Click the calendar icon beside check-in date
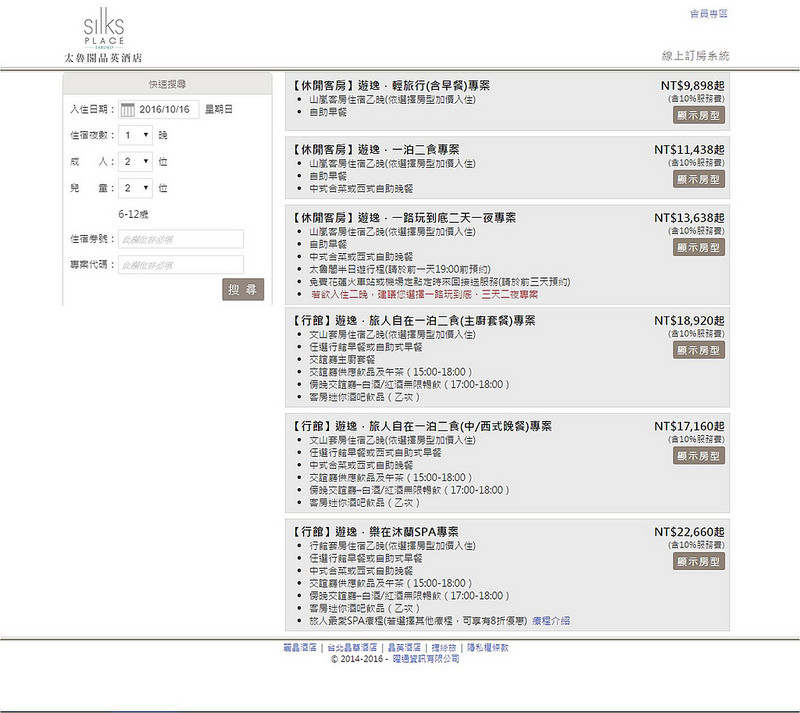800x713 pixels. tap(127, 109)
